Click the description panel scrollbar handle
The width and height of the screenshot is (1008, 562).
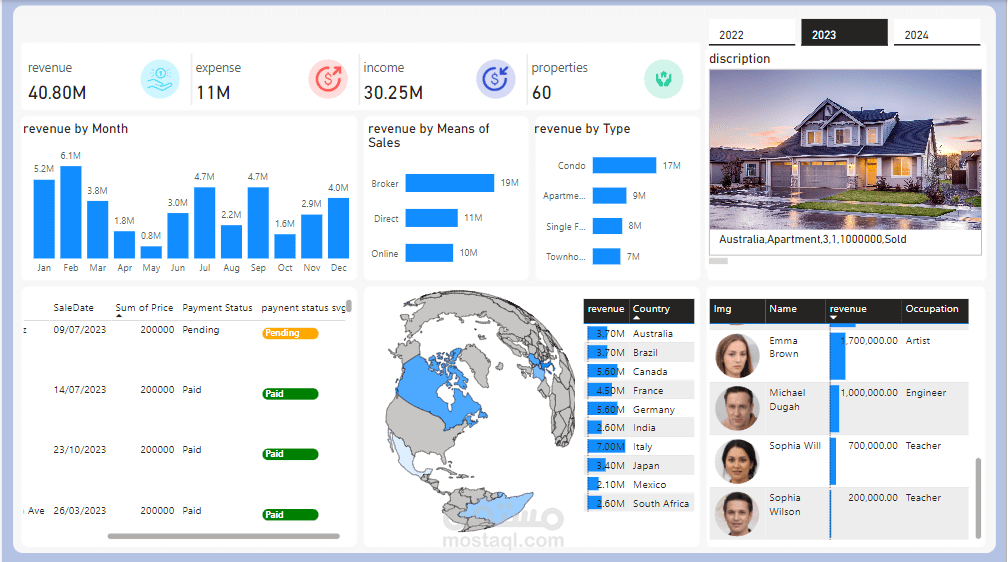[x=718, y=261]
